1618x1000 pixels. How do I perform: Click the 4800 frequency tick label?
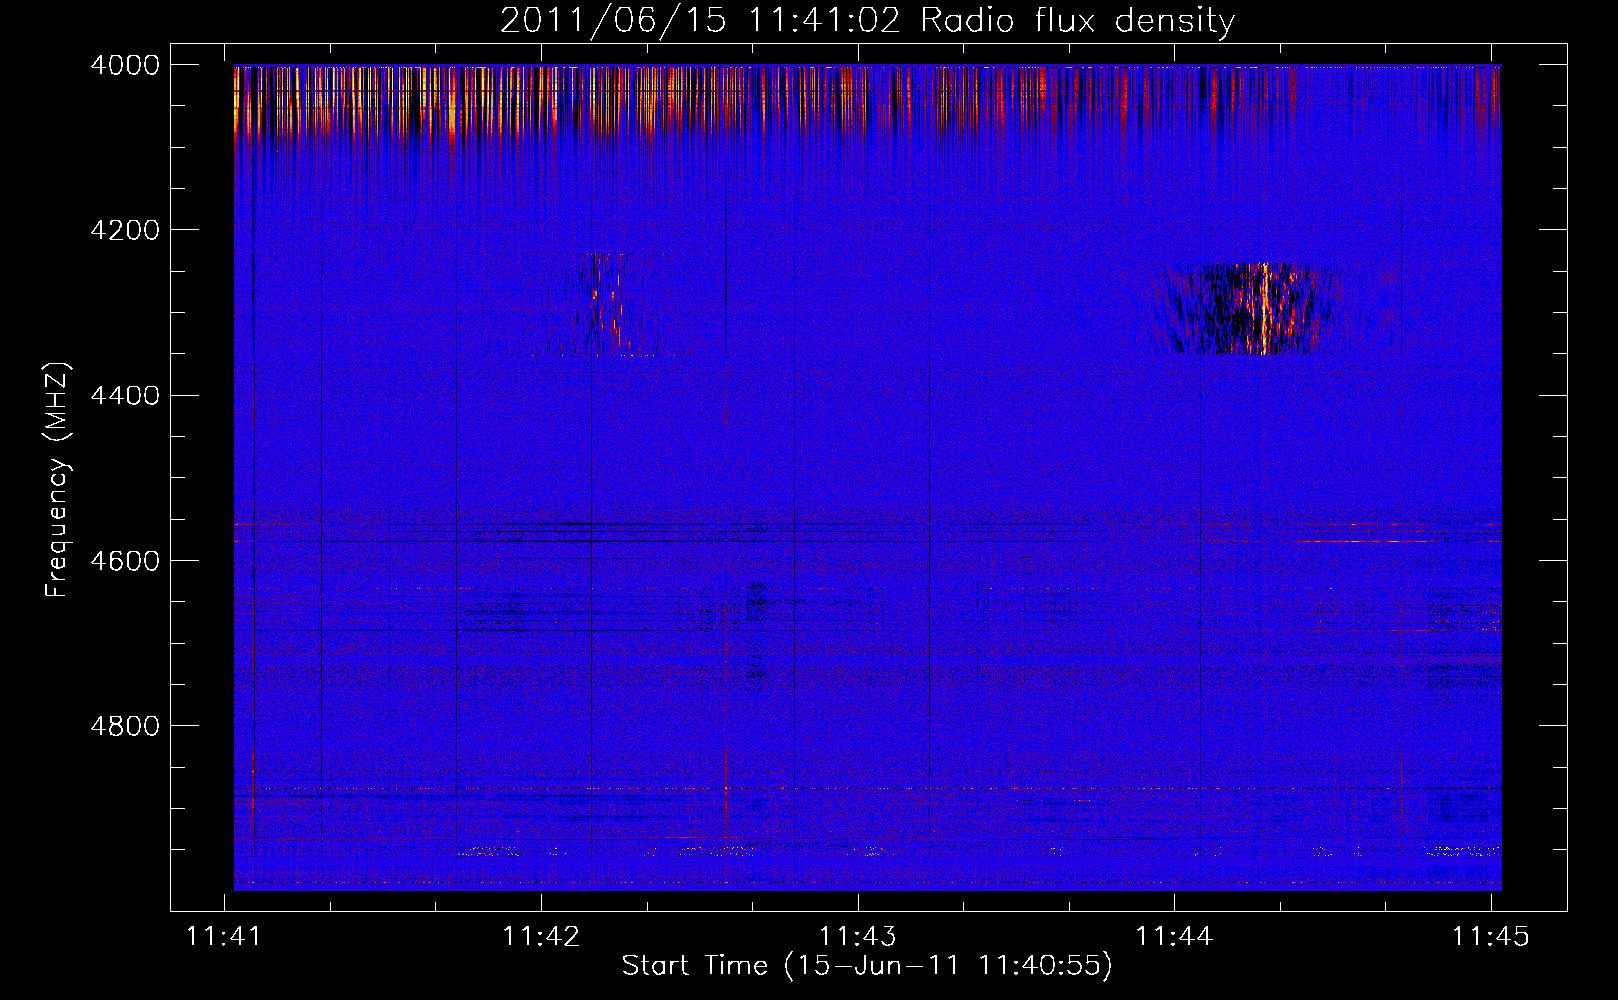point(125,725)
